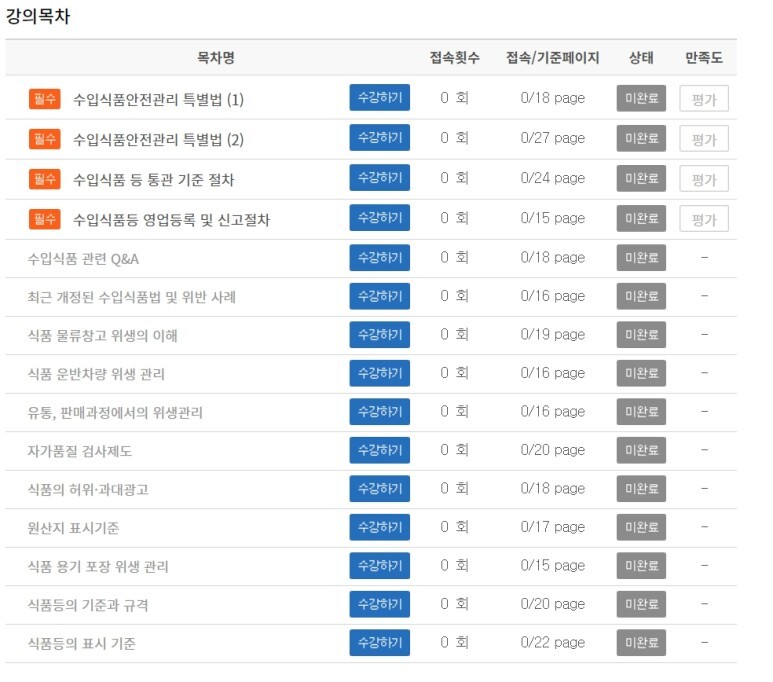
Task: Click 미완료 status of 수입식품안전관리 특별법 (2)
Action: (x=641, y=138)
